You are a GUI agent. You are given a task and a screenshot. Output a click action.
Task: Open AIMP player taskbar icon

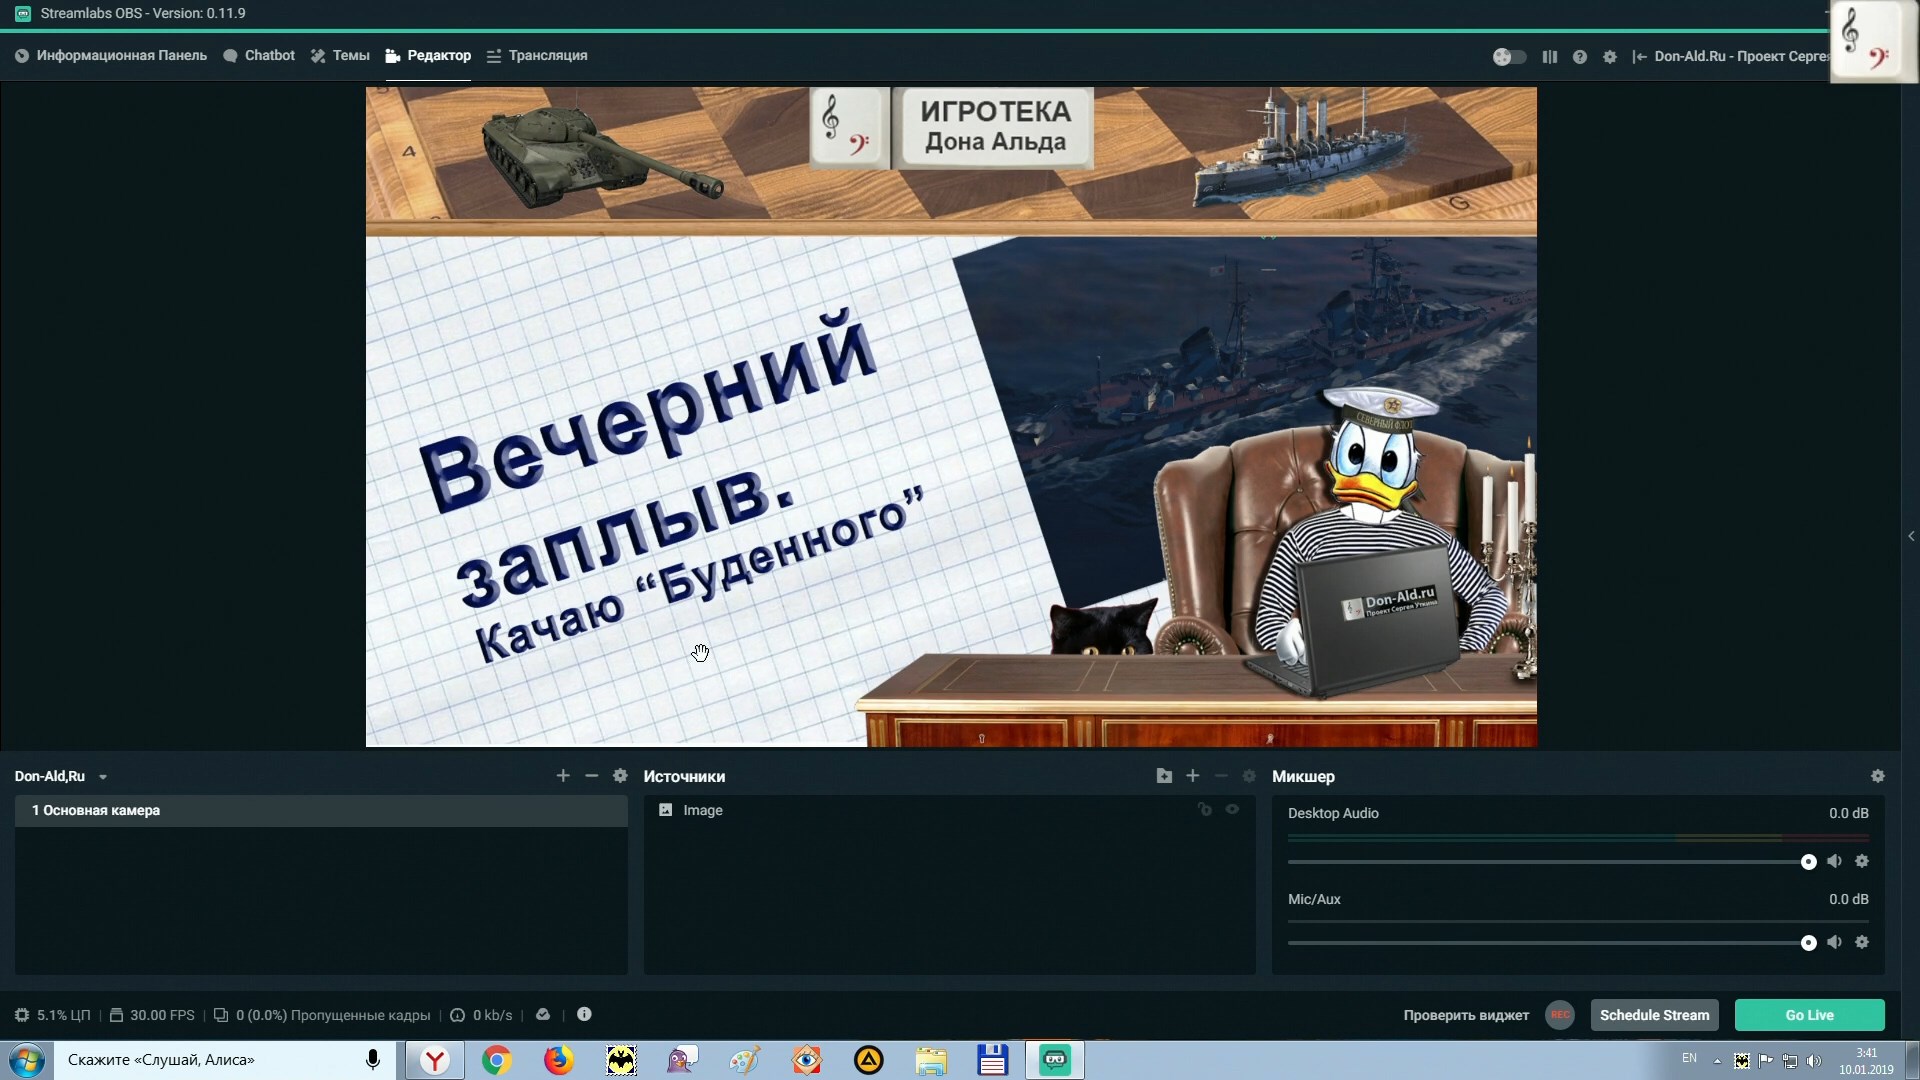pyautogui.click(x=869, y=1060)
